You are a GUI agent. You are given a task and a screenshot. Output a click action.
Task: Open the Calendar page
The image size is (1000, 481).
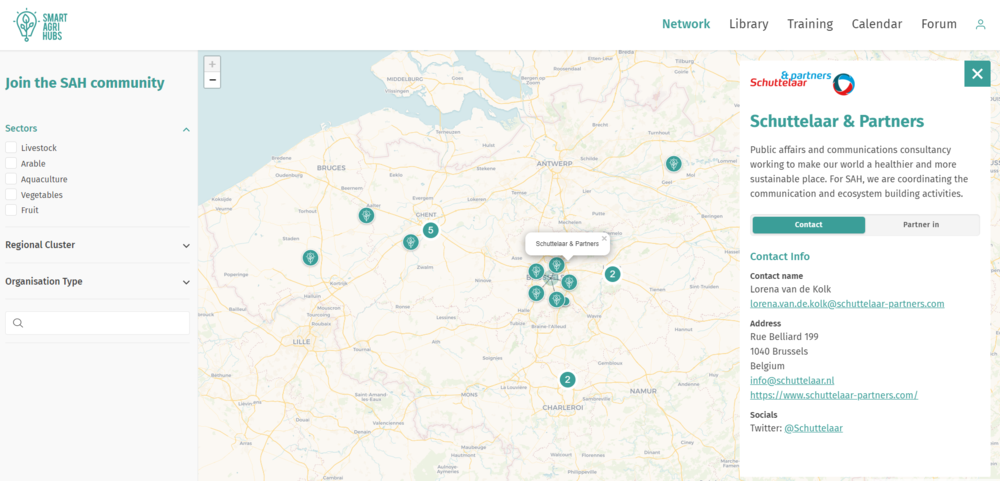point(877,24)
